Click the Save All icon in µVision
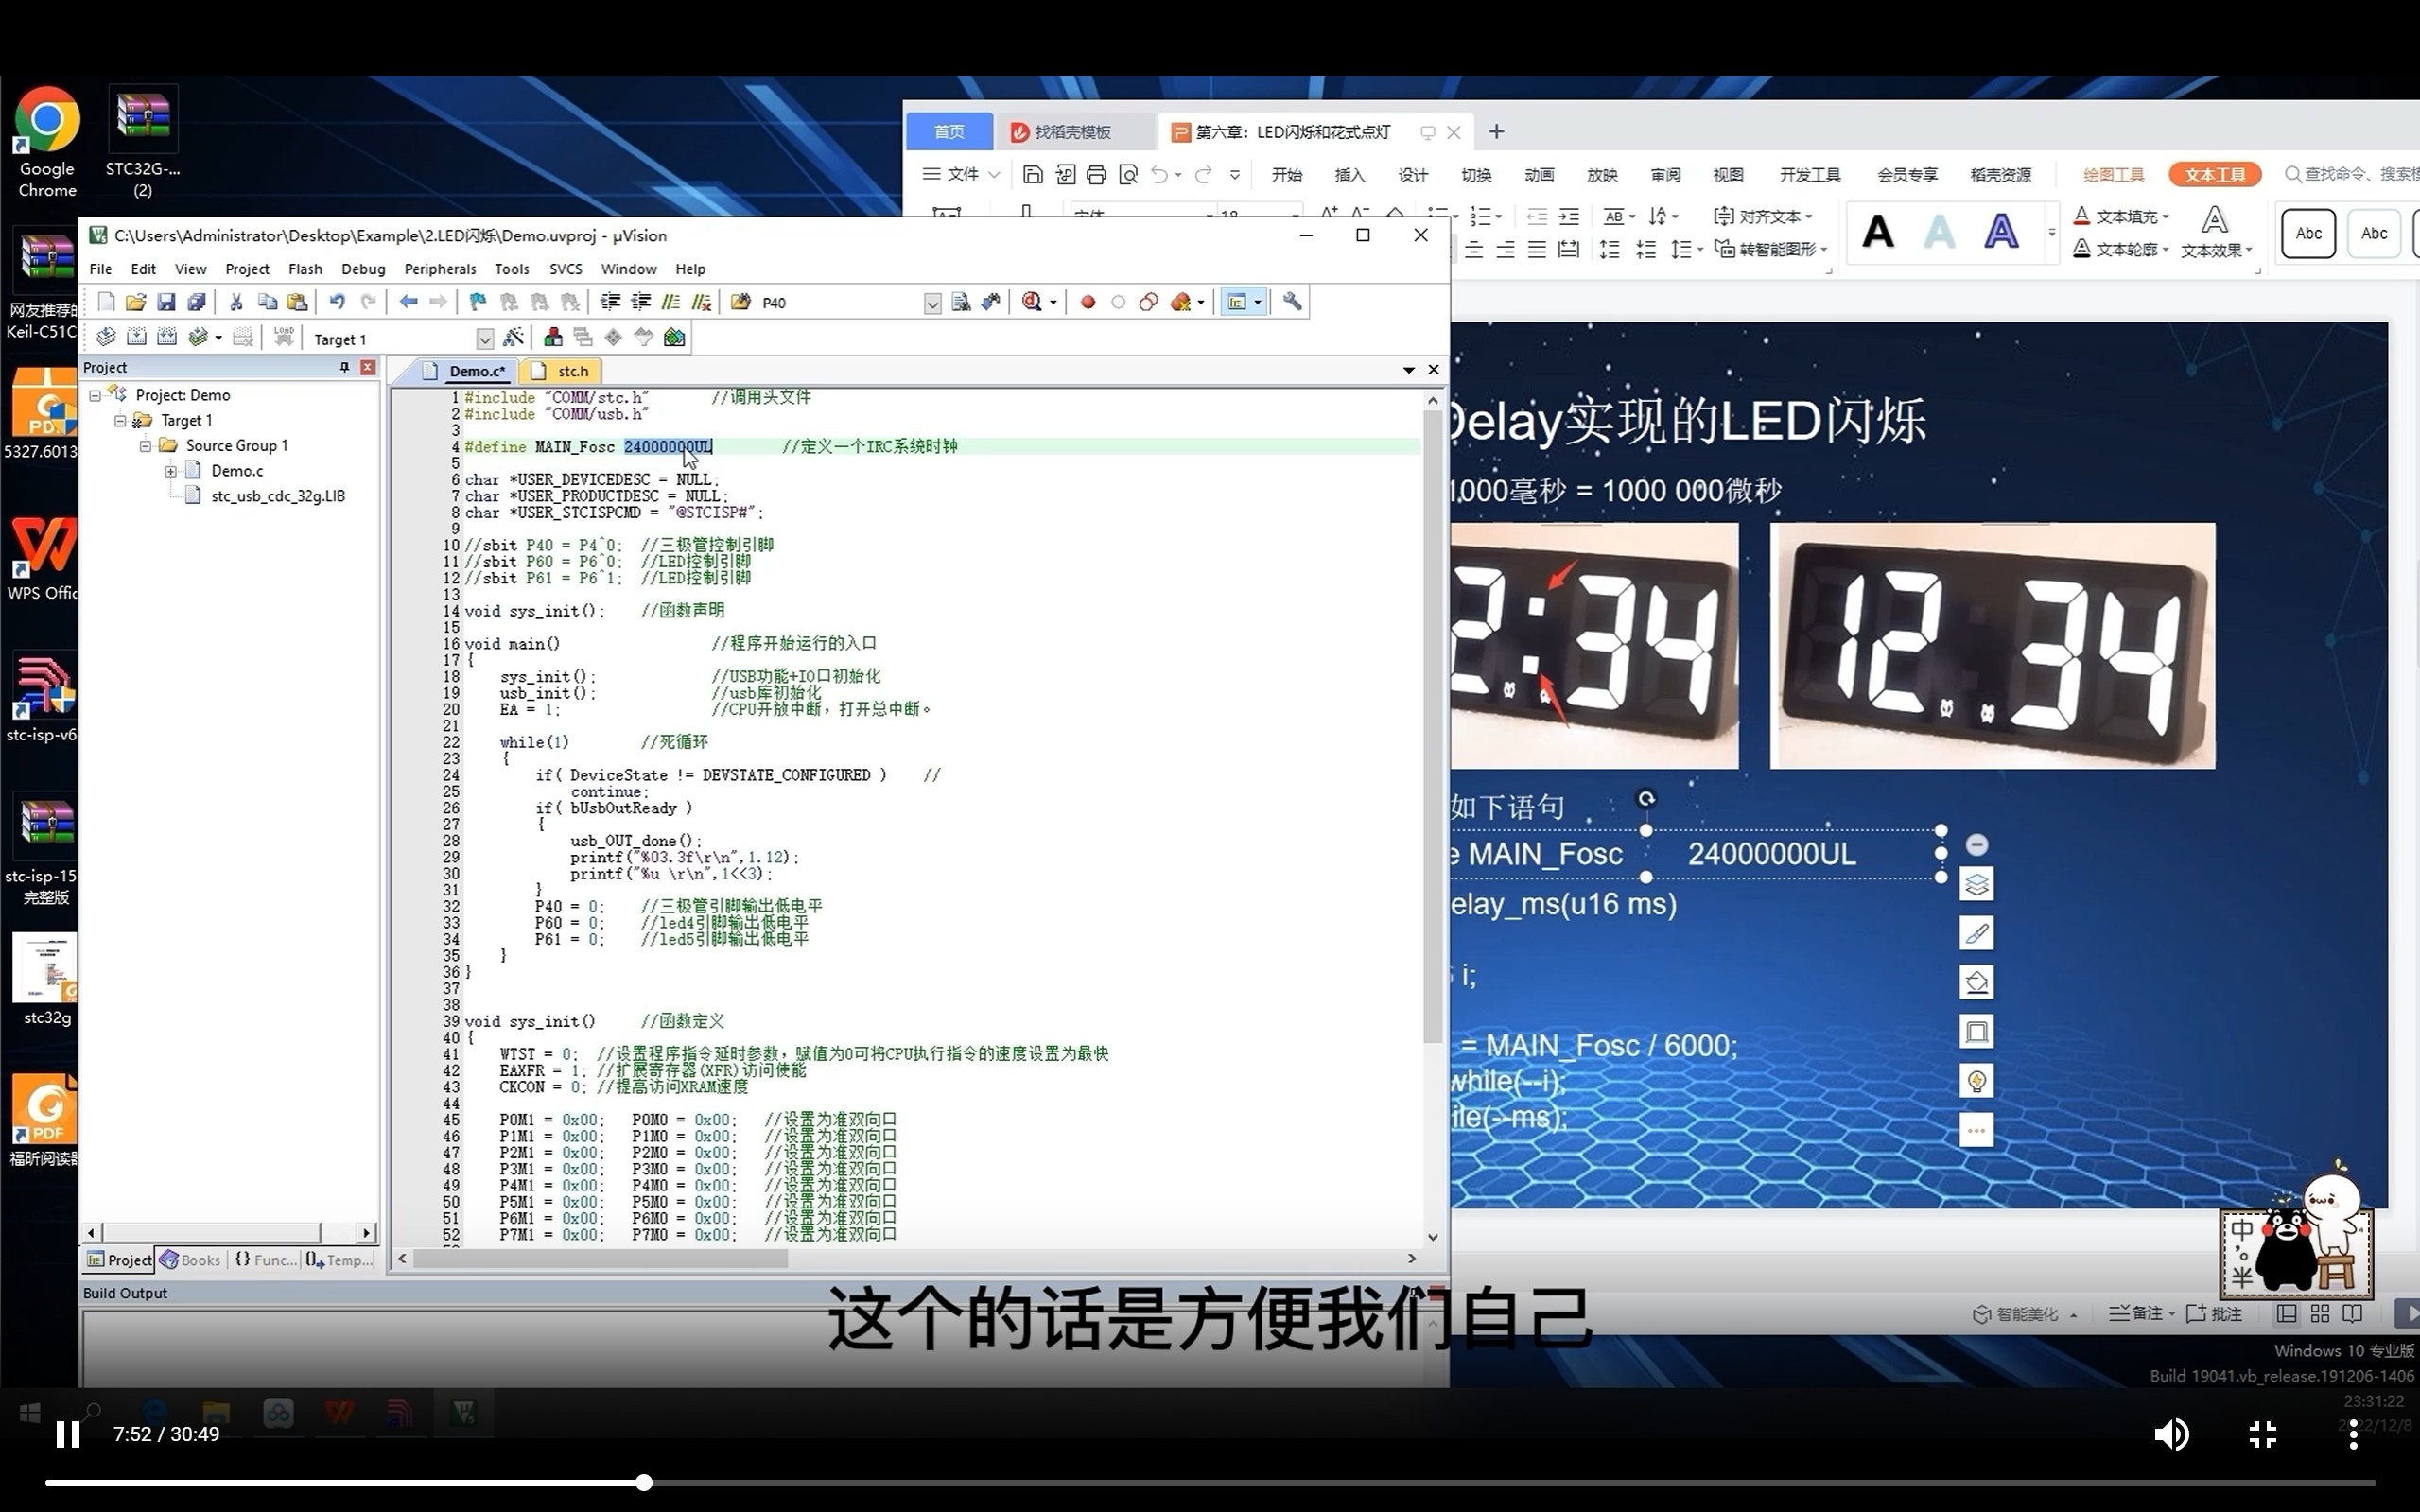The image size is (2420, 1512). [196, 302]
